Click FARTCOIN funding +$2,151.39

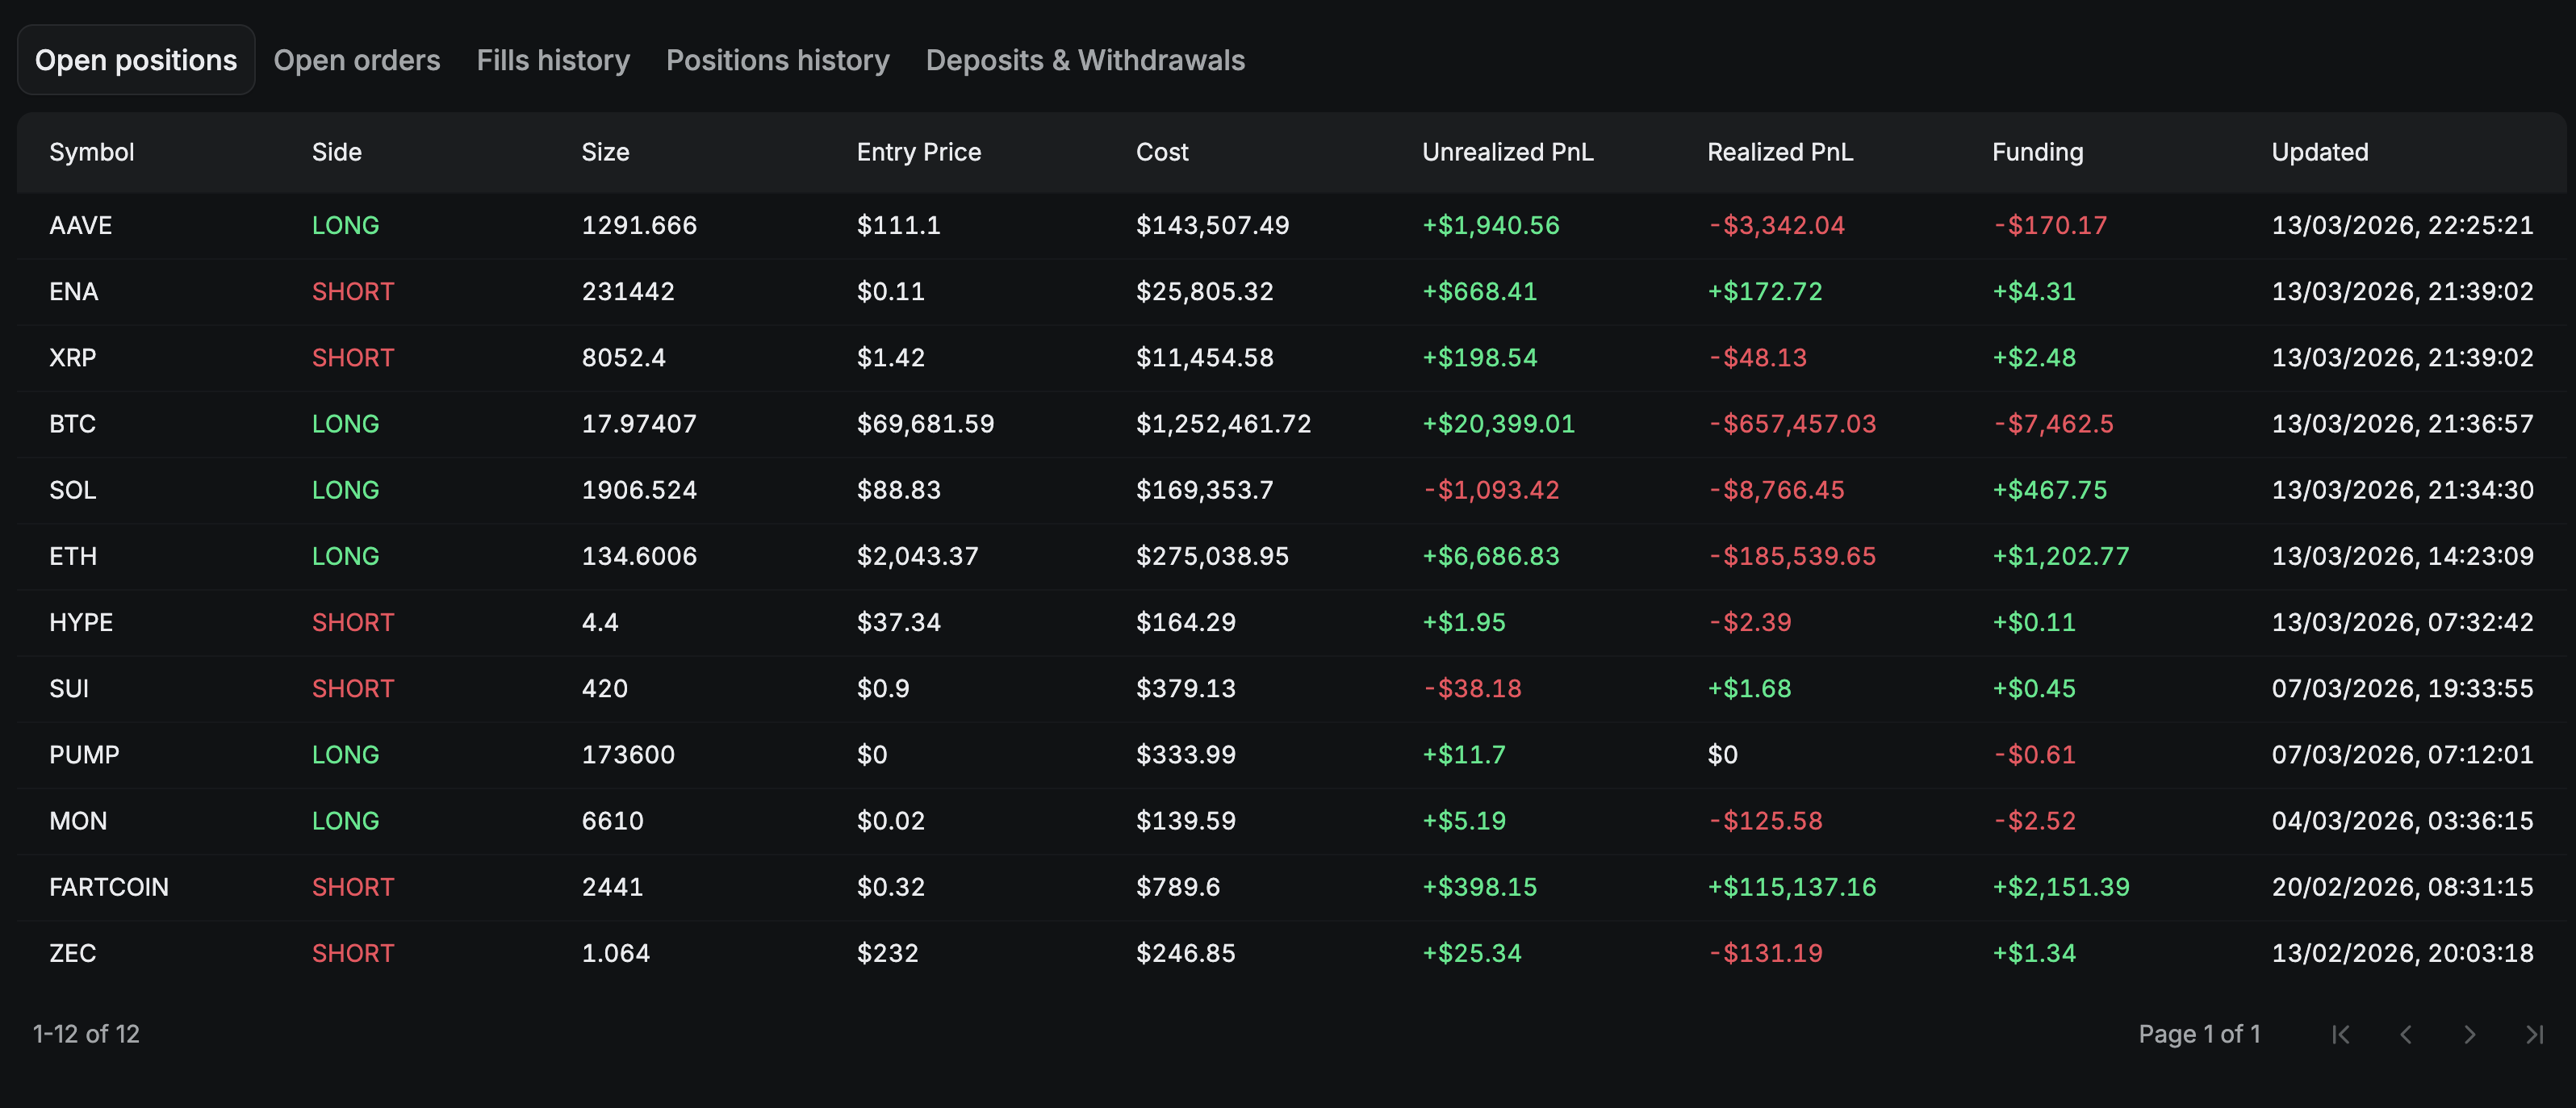[2061, 887]
